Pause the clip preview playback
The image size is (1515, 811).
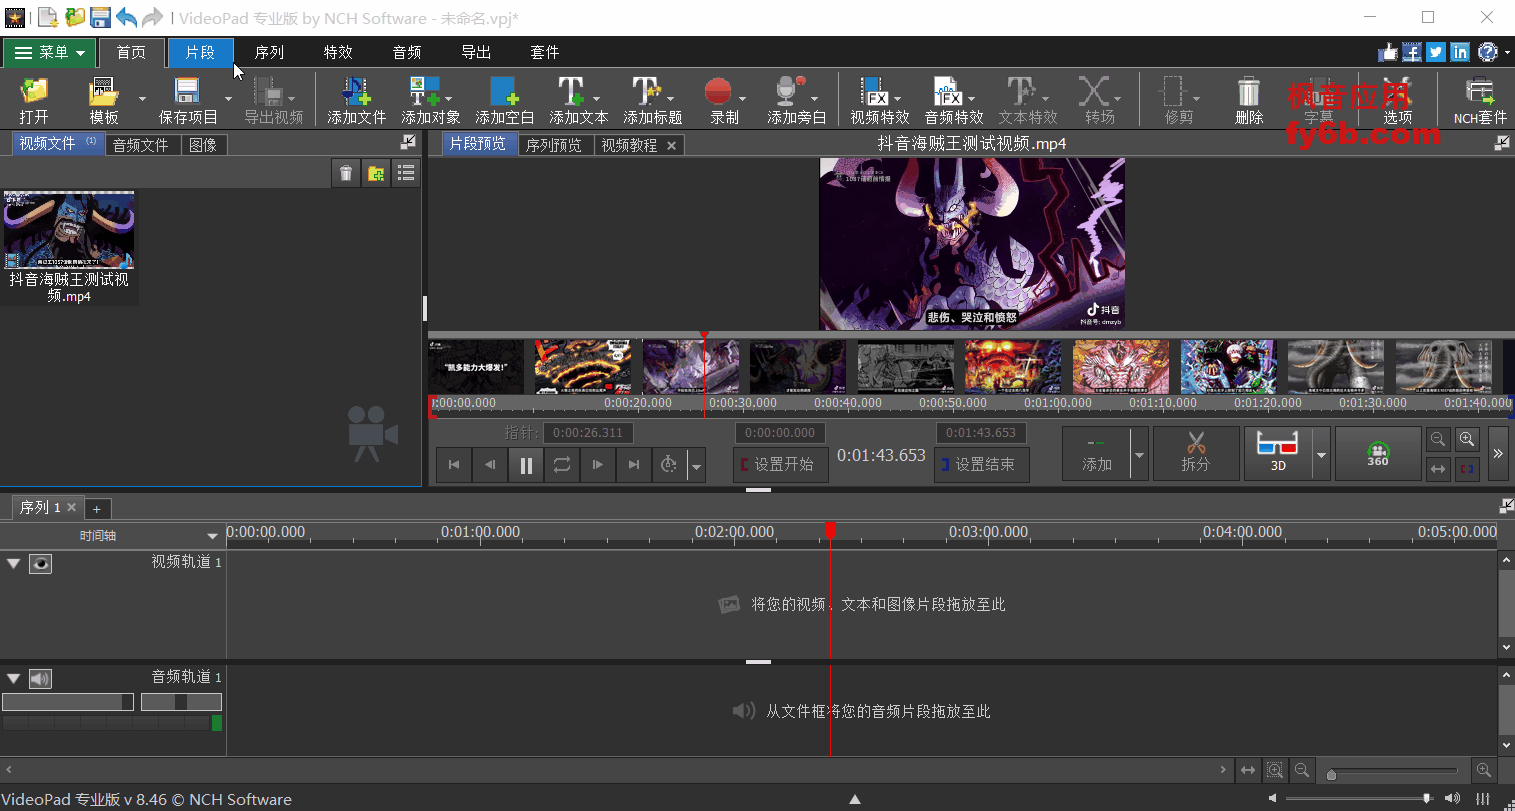(x=526, y=464)
